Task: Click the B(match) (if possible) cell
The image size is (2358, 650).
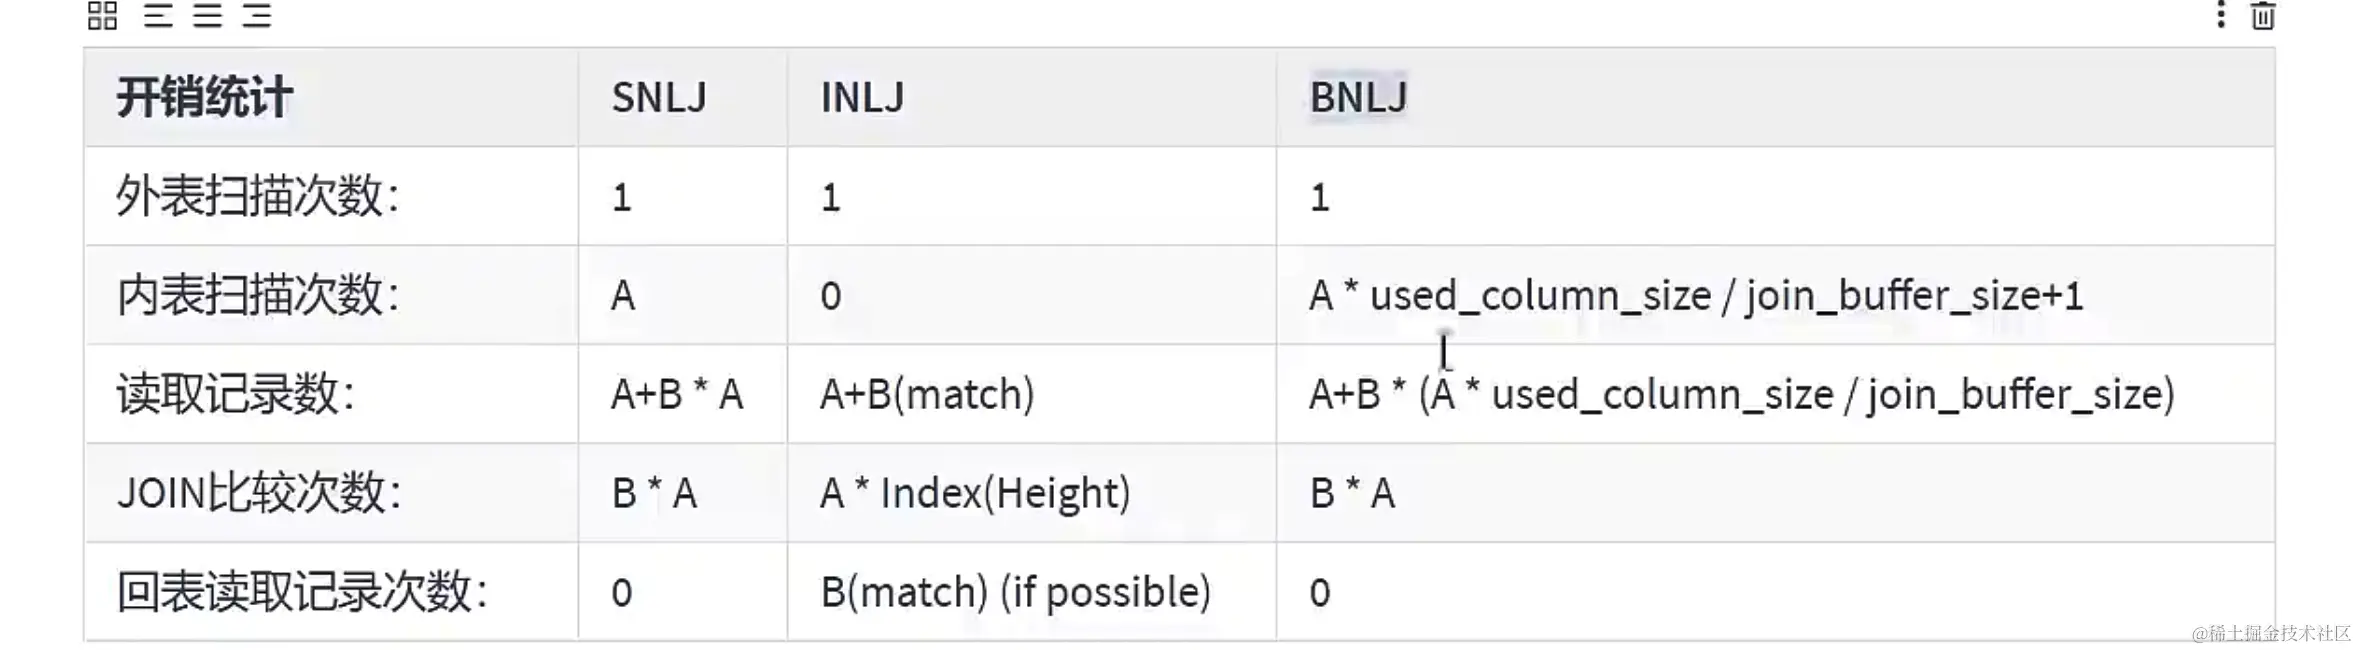Action: coord(1015,592)
